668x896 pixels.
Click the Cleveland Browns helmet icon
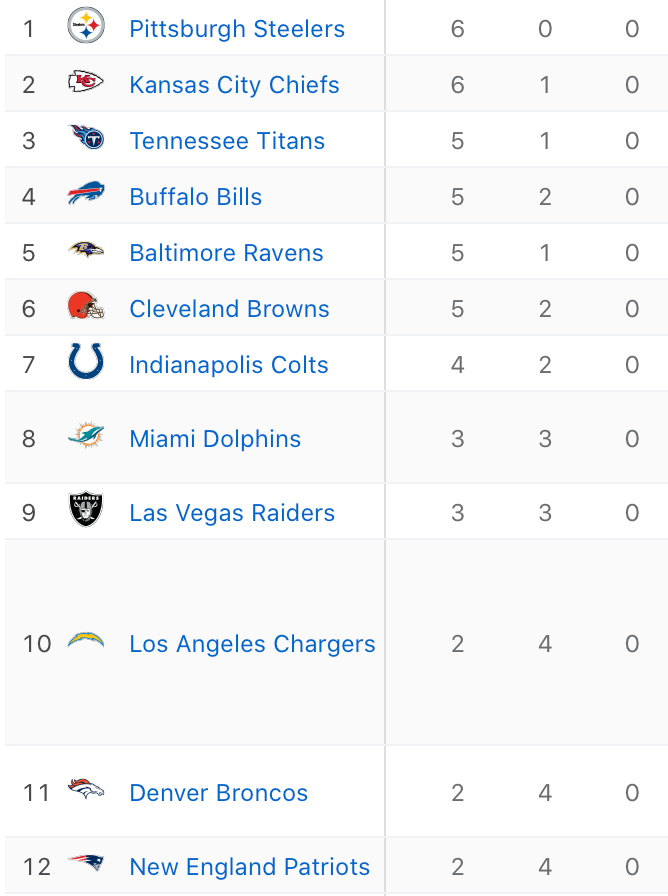point(86,306)
